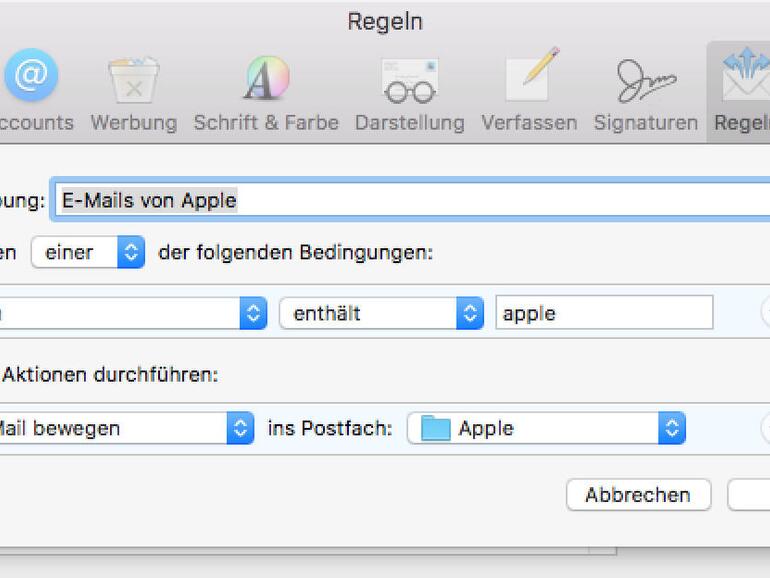Image resolution: width=770 pixels, height=578 pixels.
Task: Open the Accounts preferences icon
Action: click(x=31, y=75)
